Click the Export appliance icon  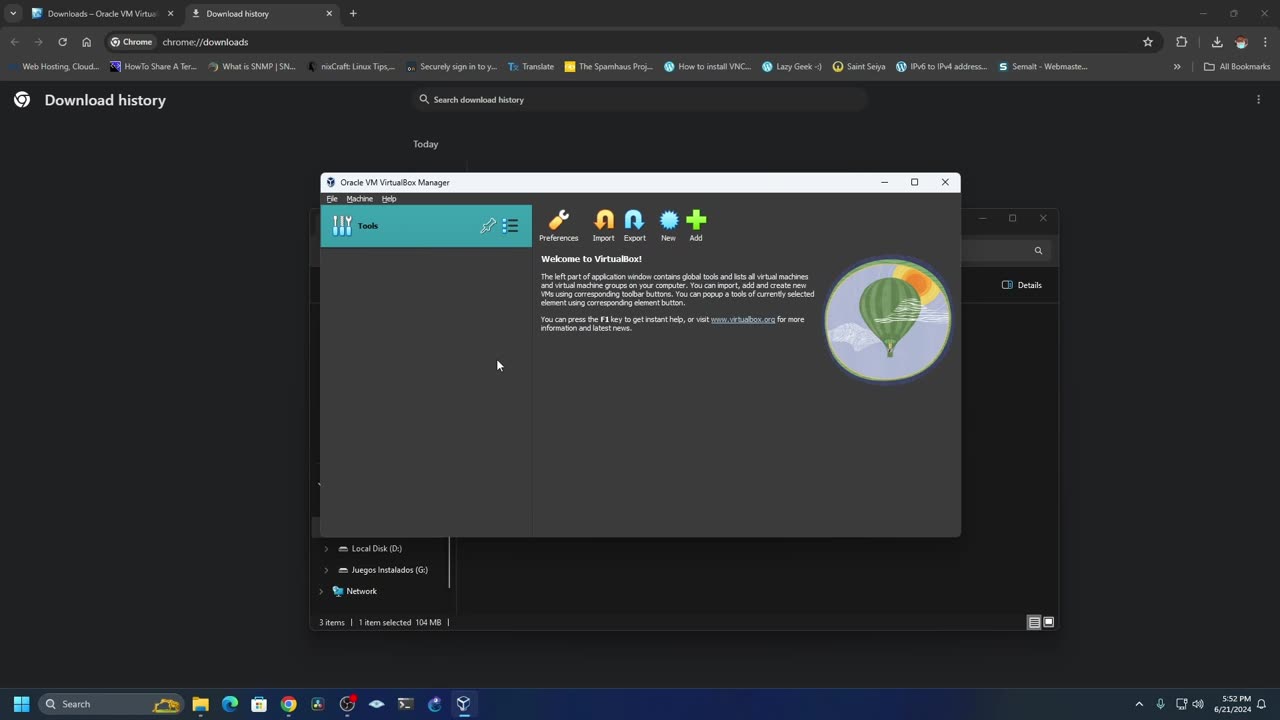[x=634, y=225]
